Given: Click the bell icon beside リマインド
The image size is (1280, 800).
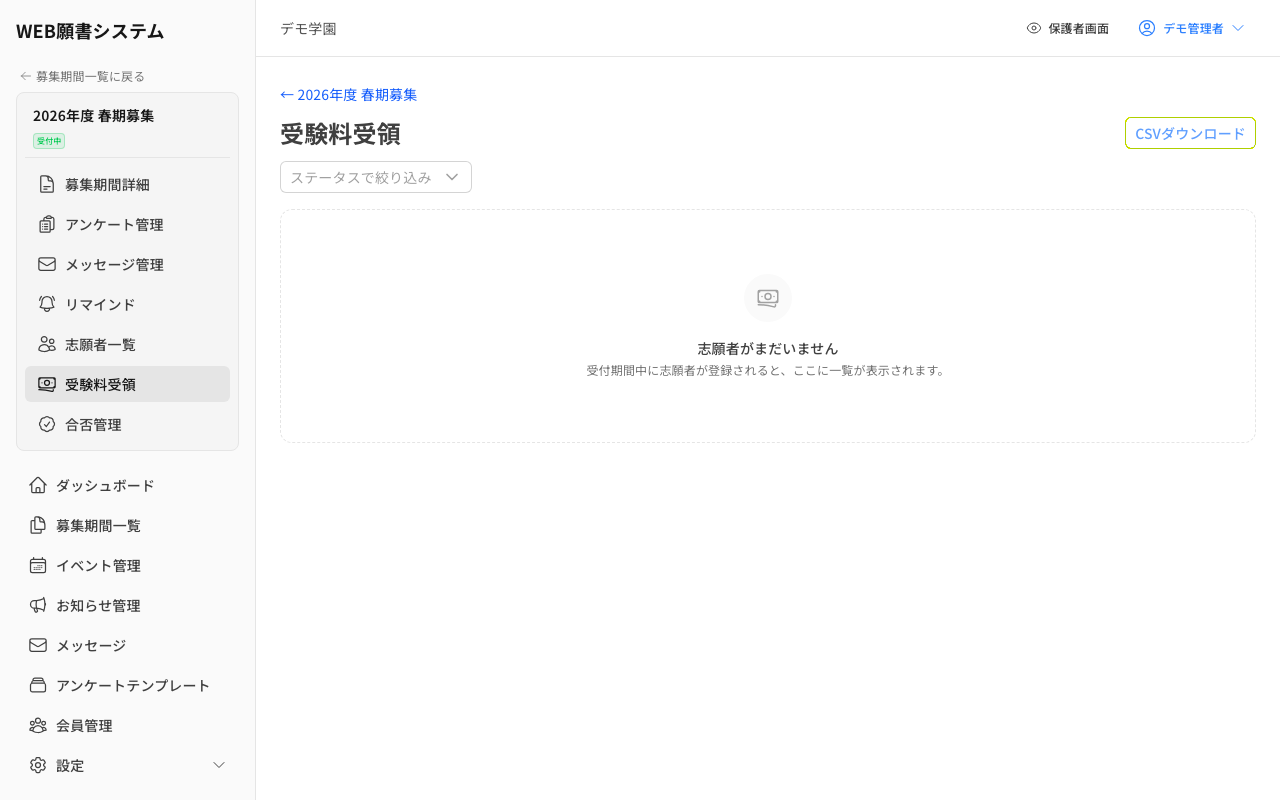Looking at the screenshot, I should click(x=47, y=304).
